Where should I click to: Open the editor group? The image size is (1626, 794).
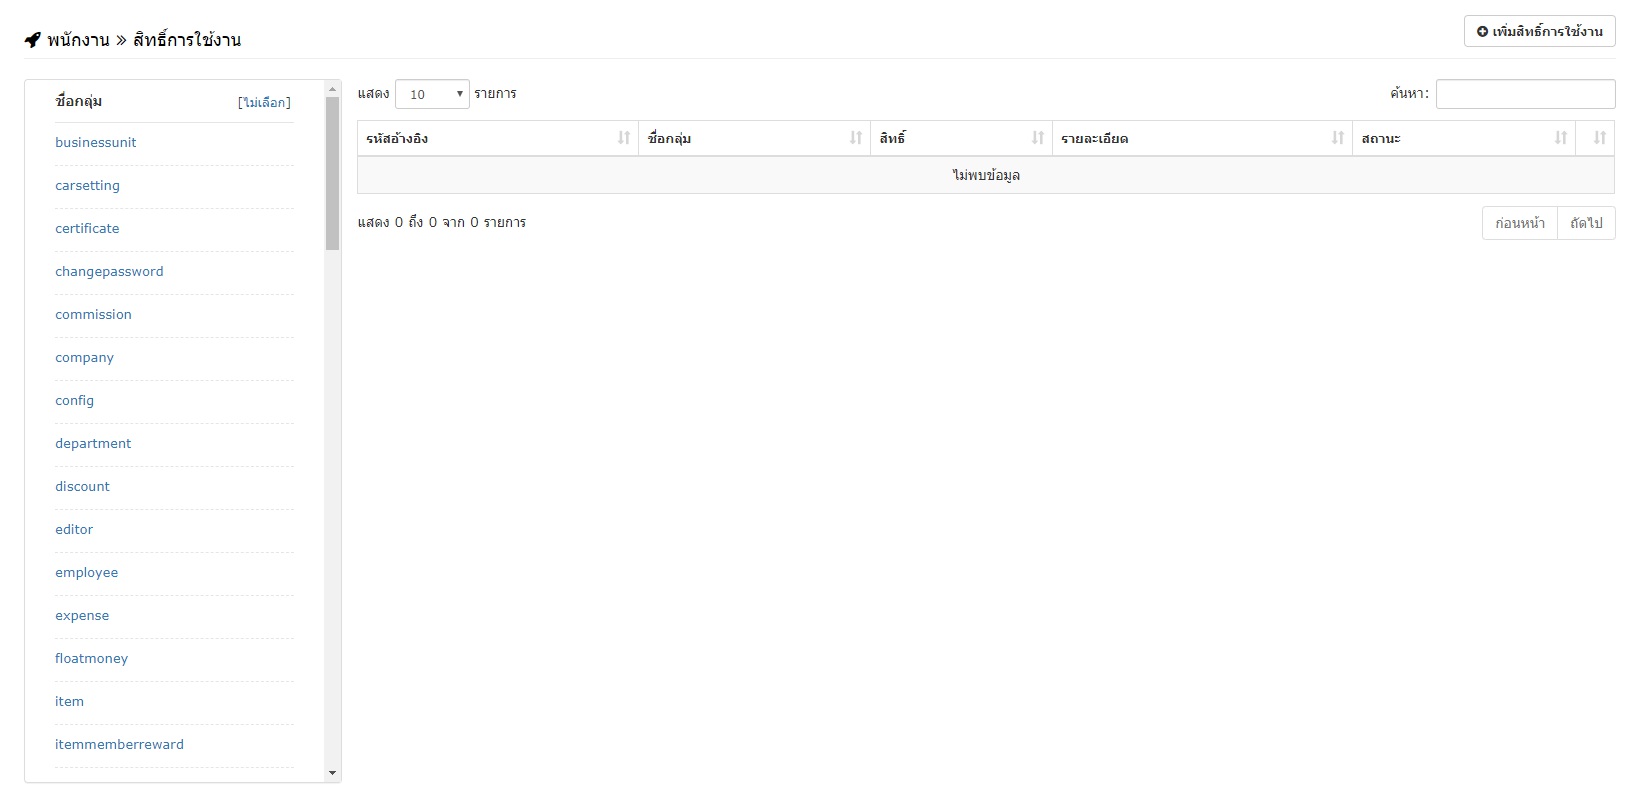tap(74, 530)
